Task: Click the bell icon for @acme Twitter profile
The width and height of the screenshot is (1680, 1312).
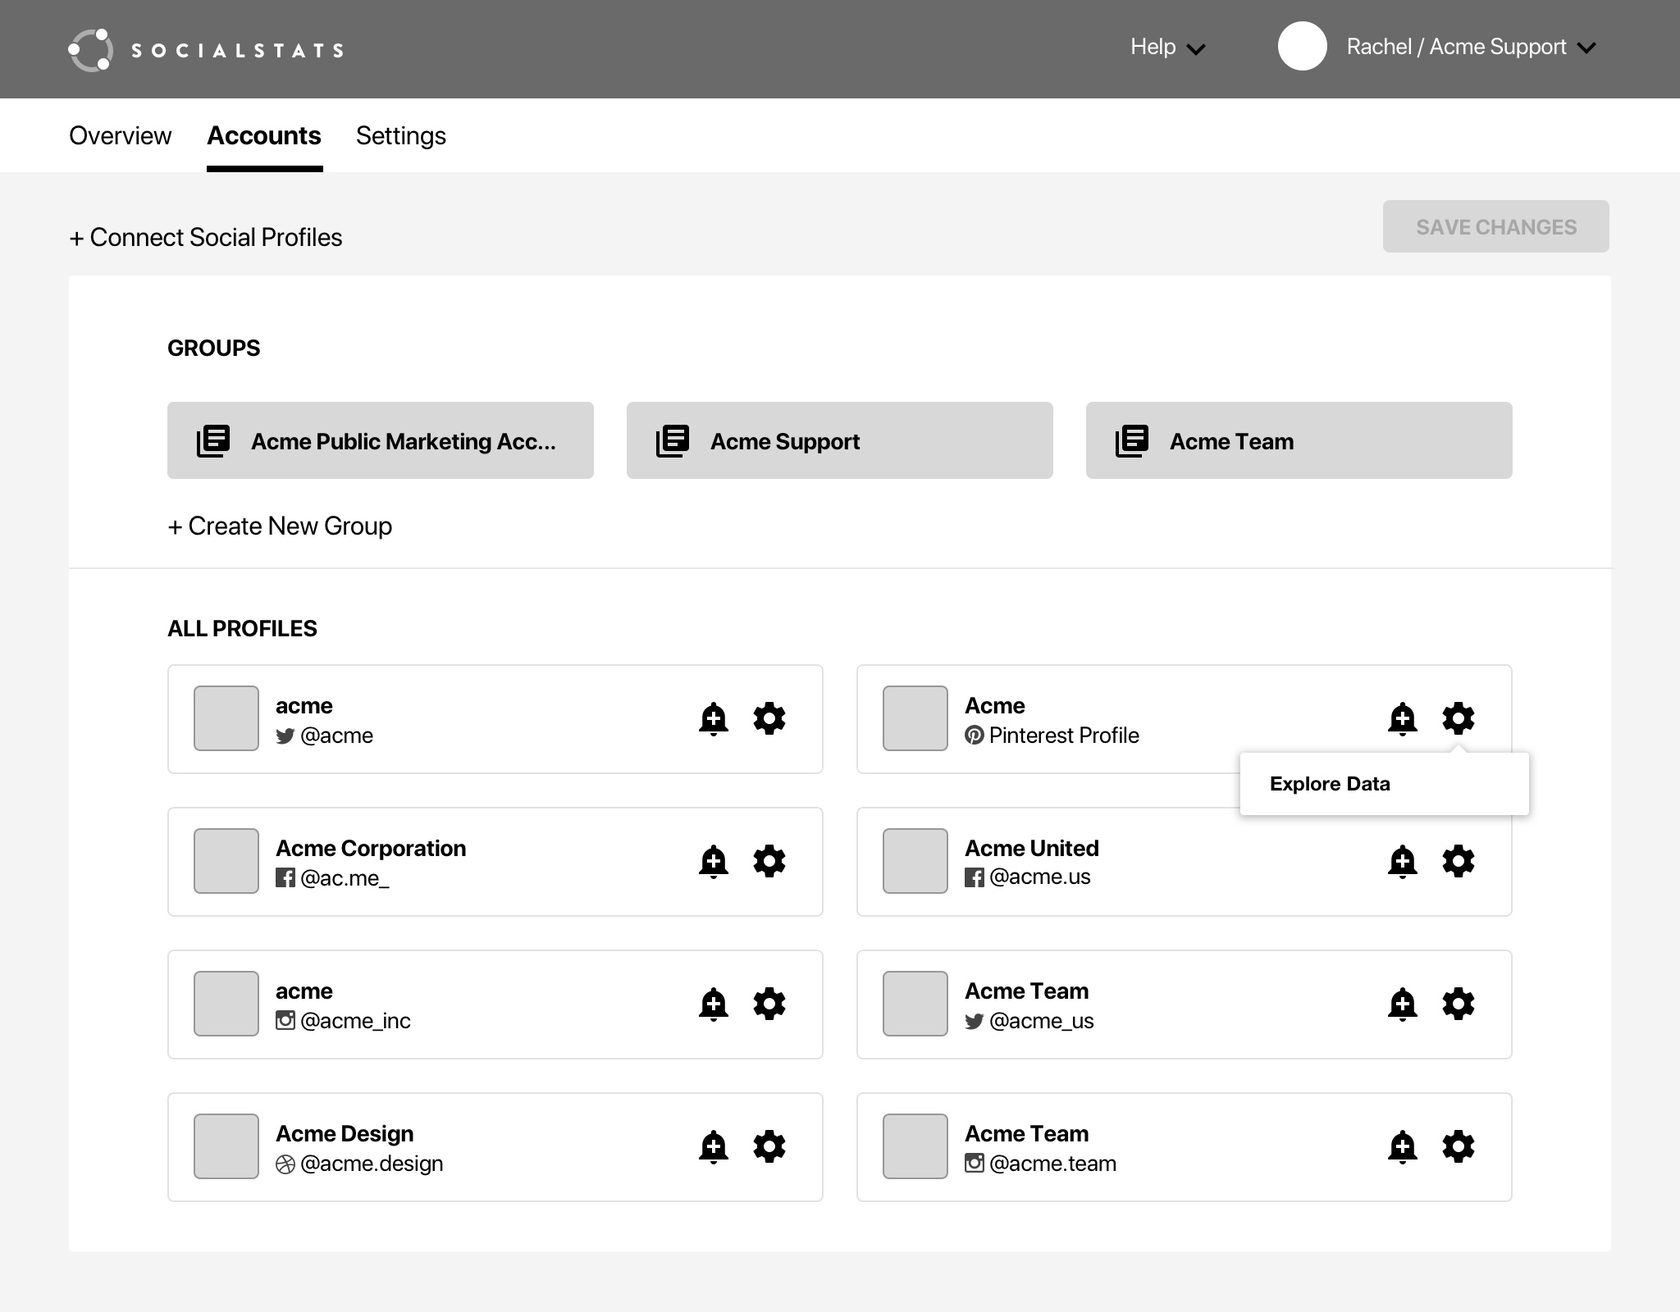Action: coord(713,719)
